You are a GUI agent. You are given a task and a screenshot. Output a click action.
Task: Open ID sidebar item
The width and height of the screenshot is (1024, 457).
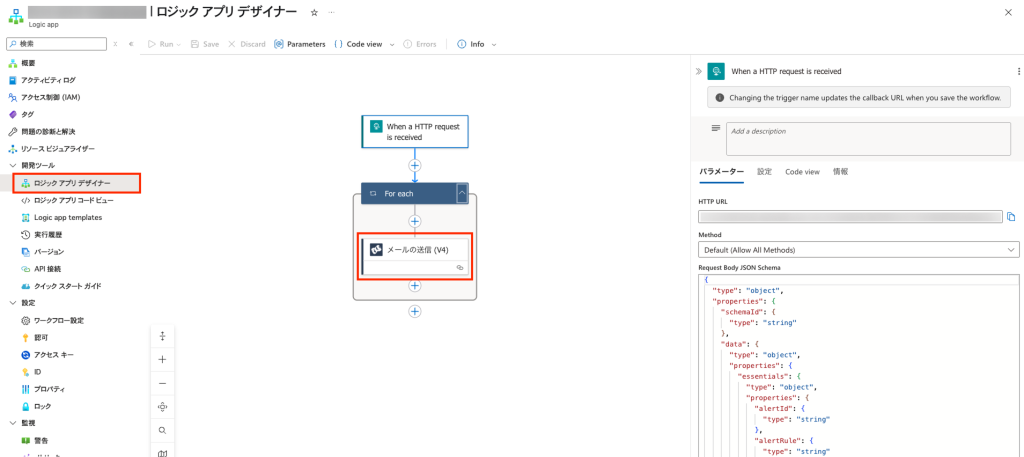(x=37, y=371)
